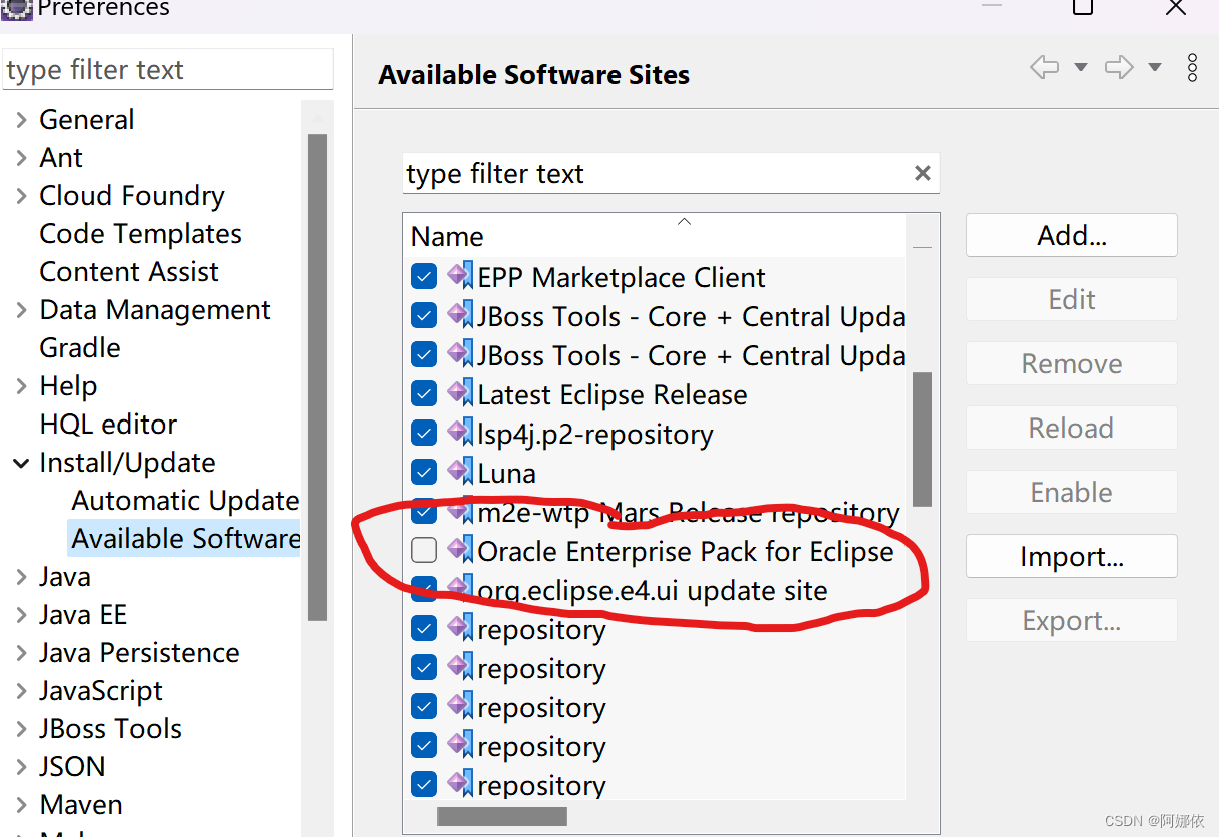1220x838 pixels.
Task: Click the Import... button
Action: click(x=1072, y=556)
